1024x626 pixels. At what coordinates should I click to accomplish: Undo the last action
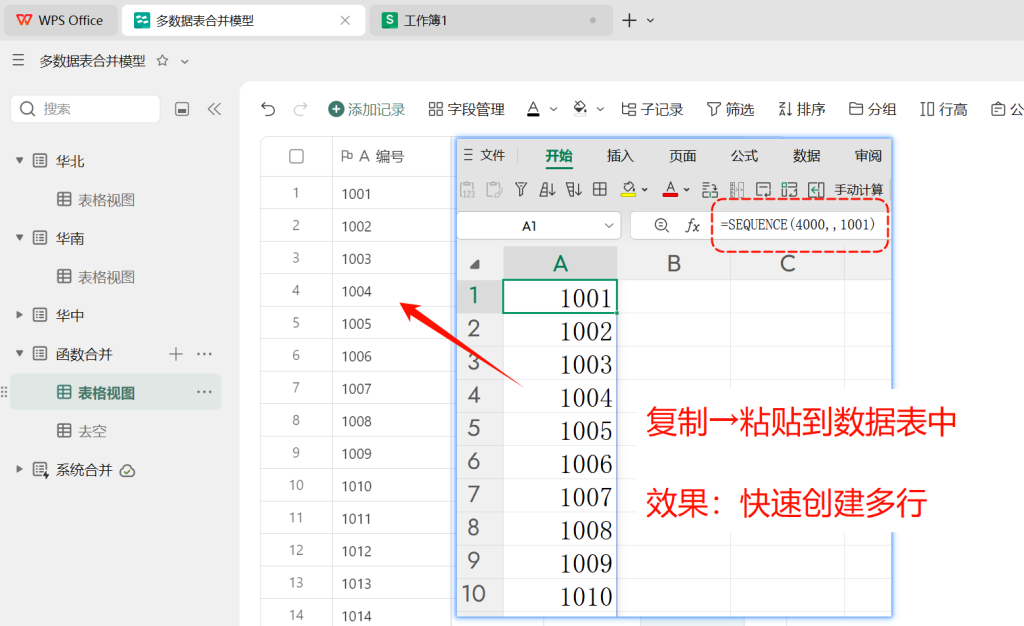[268, 109]
